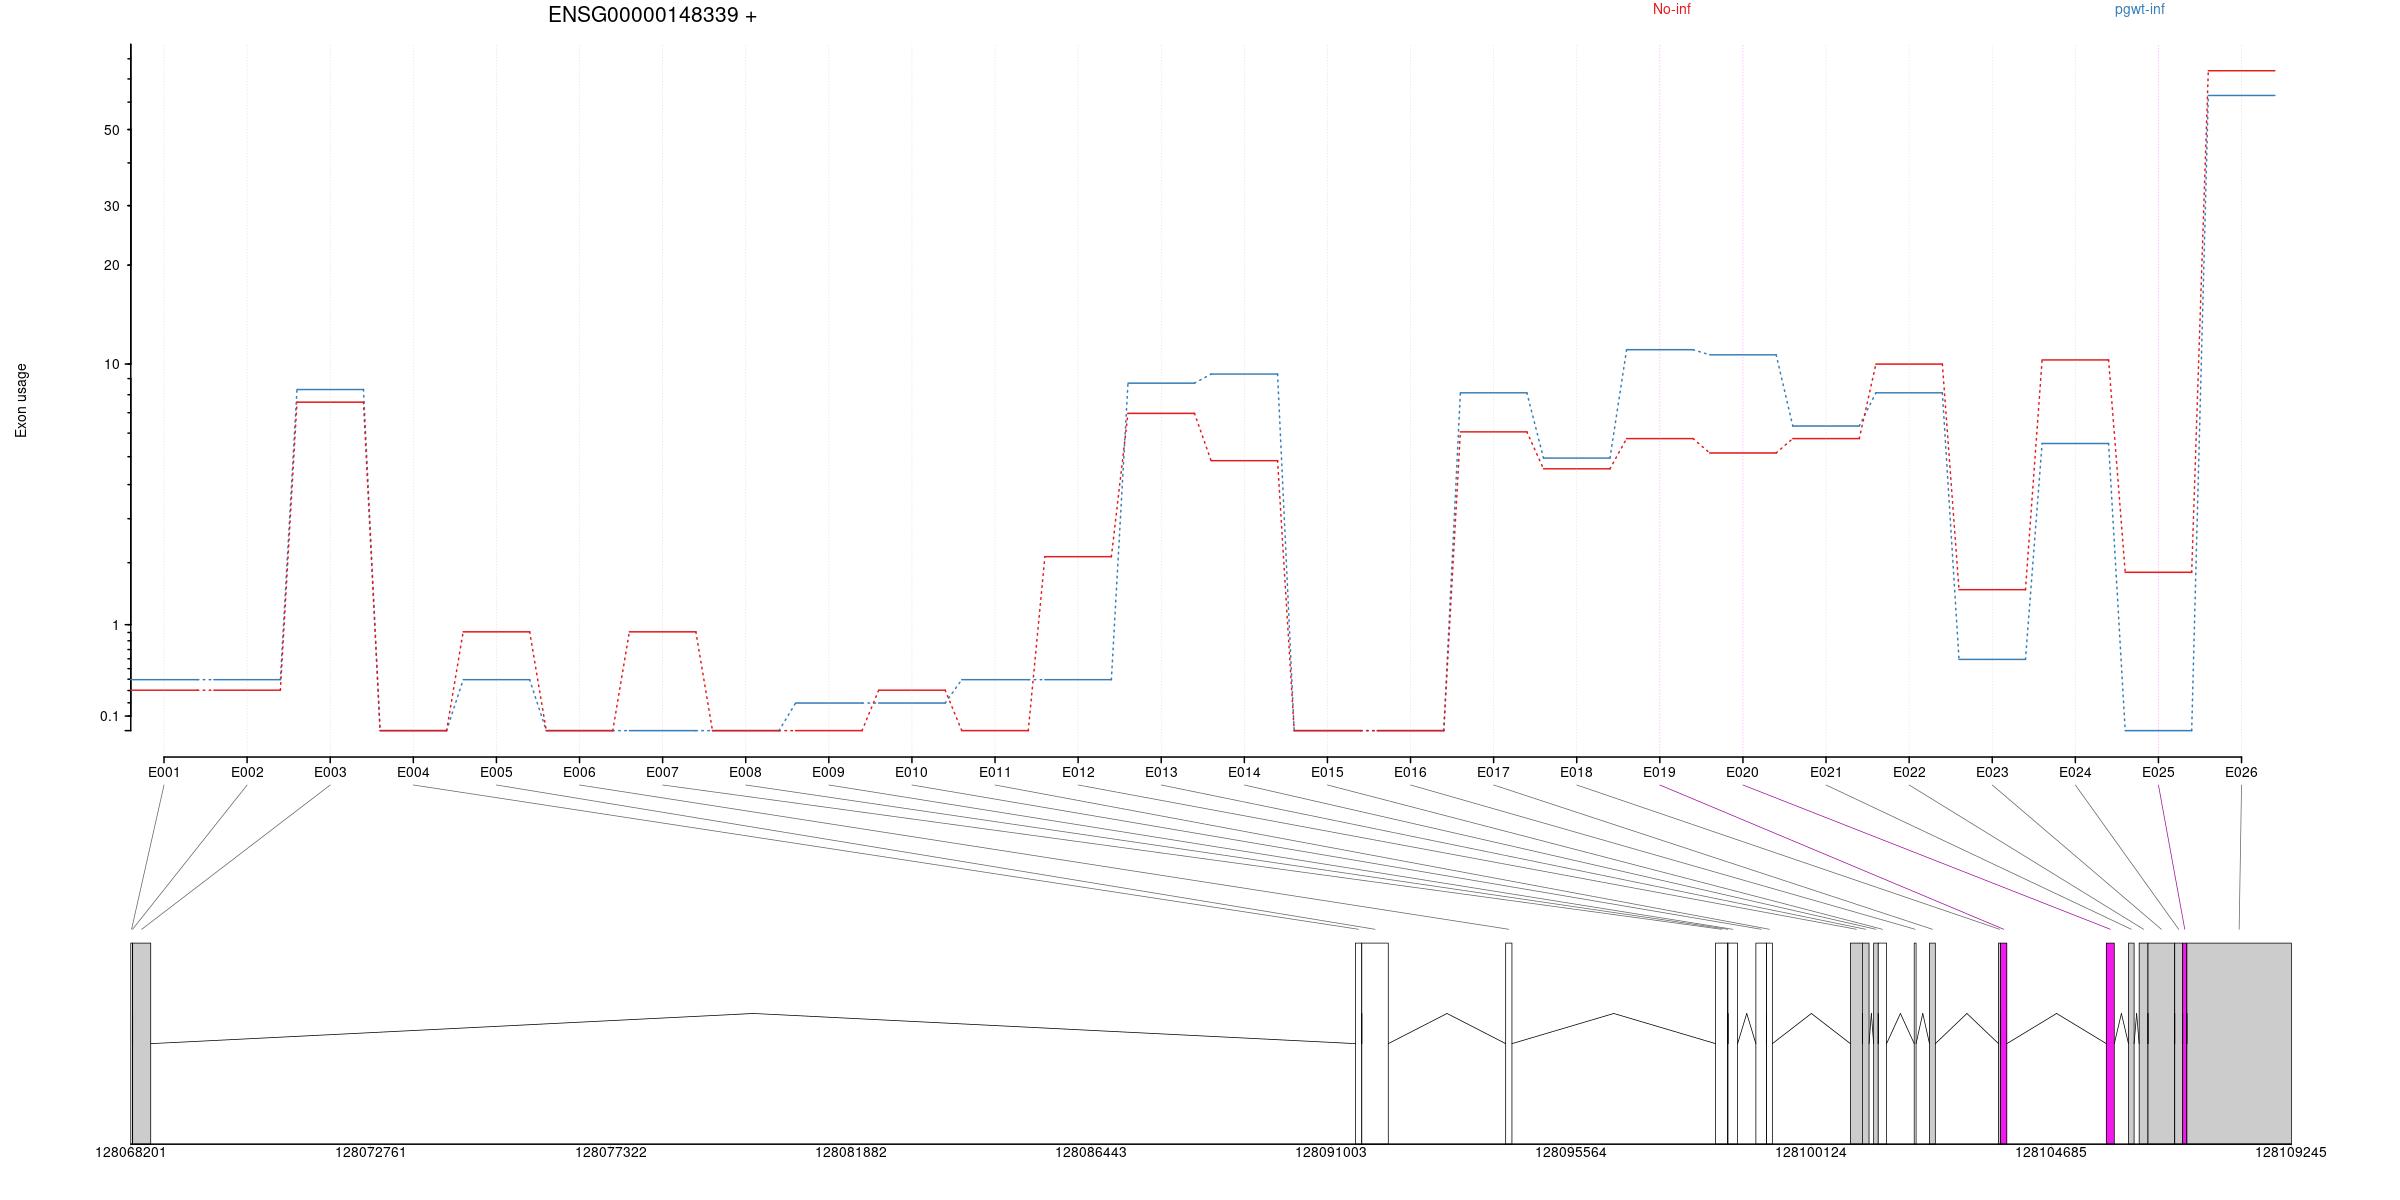Click the Exon usage axis label
Image resolution: width=2400 pixels, height=1200 pixels.
(21, 400)
